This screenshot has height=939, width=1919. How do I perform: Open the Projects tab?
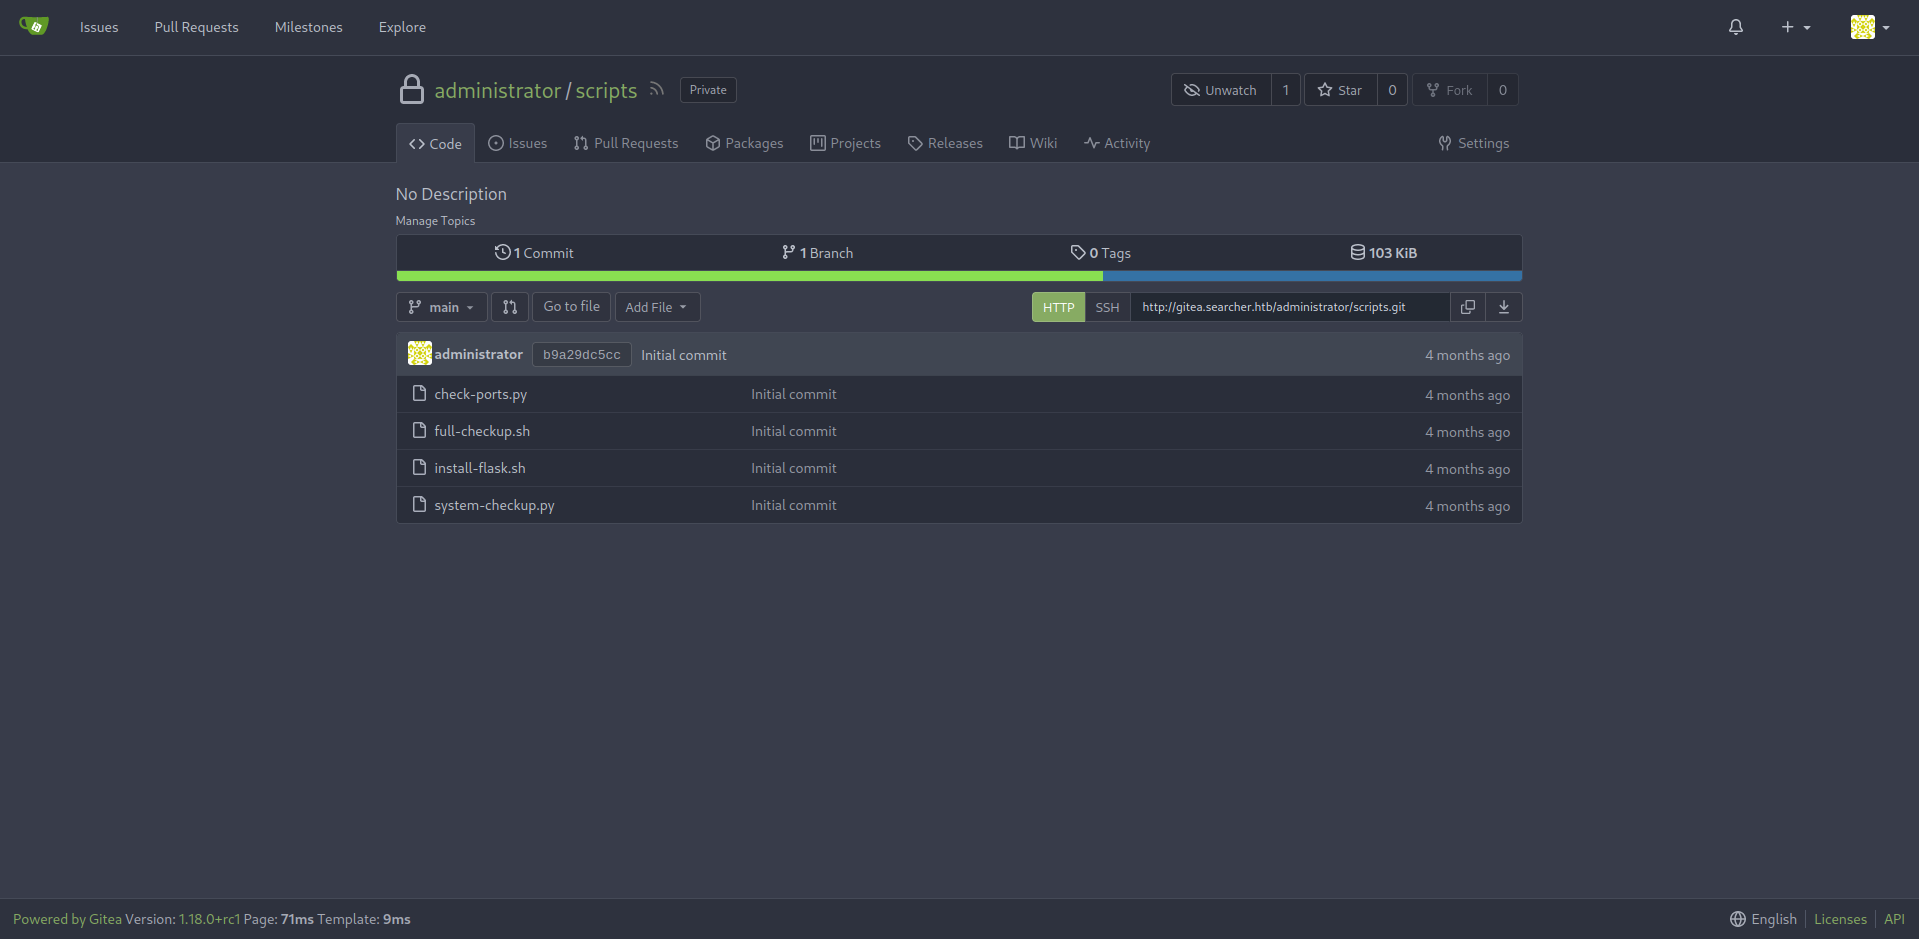[x=845, y=143]
